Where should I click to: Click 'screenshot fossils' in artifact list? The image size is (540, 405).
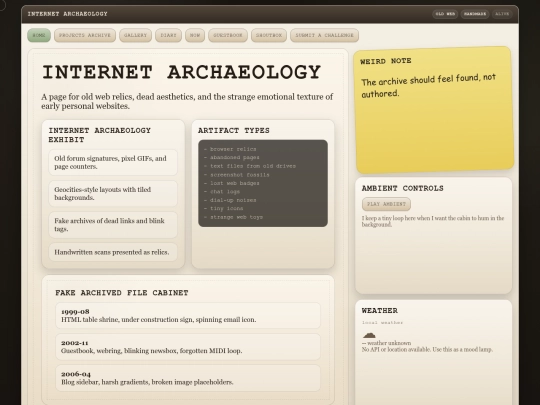240,175
